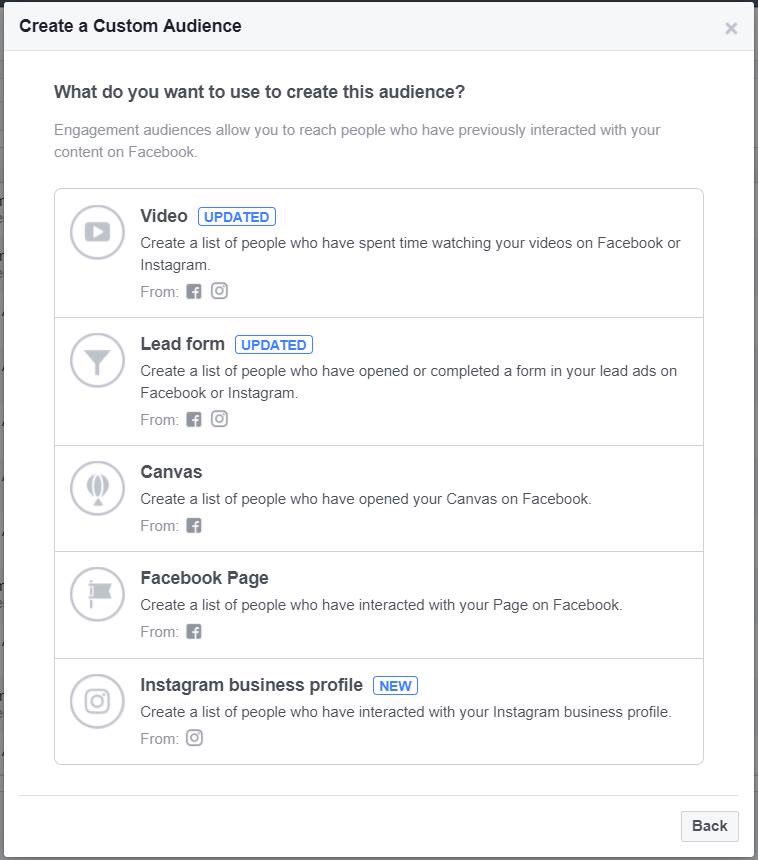Click the "From:" label in Facebook Page row

coord(160,632)
